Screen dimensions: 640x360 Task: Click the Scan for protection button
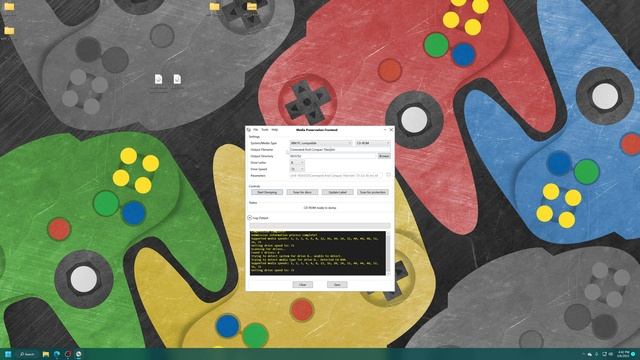[x=373, y=192]
